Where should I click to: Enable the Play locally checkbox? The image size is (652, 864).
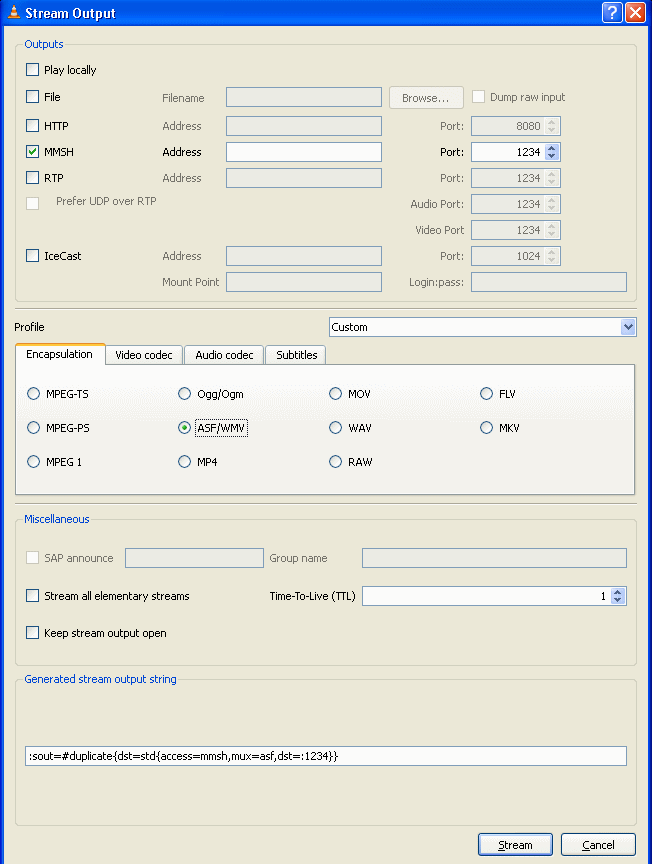[x=33, y=69]
